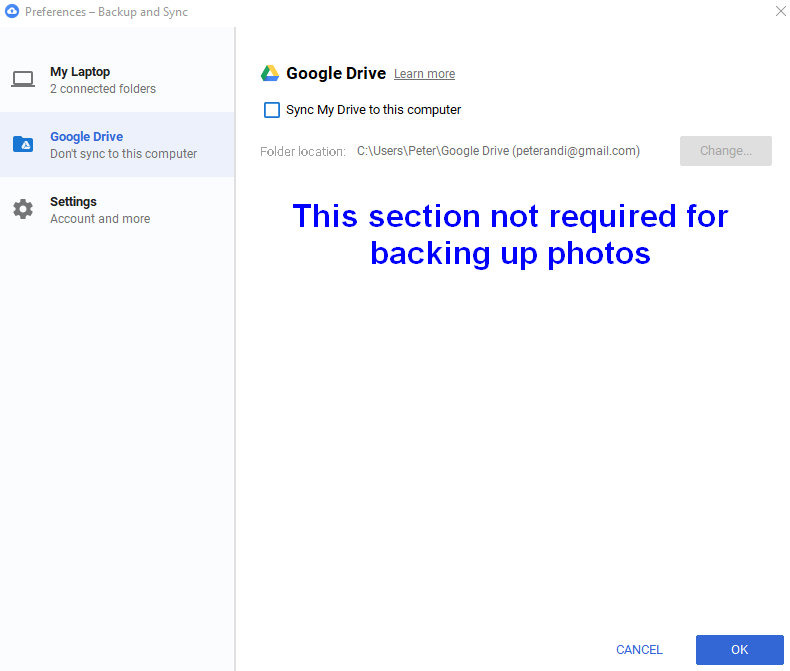Screen dimensions: 790x671
Task: Click the 'Preferences – Backup and Sync' title
Action: [x=106, y=12]
